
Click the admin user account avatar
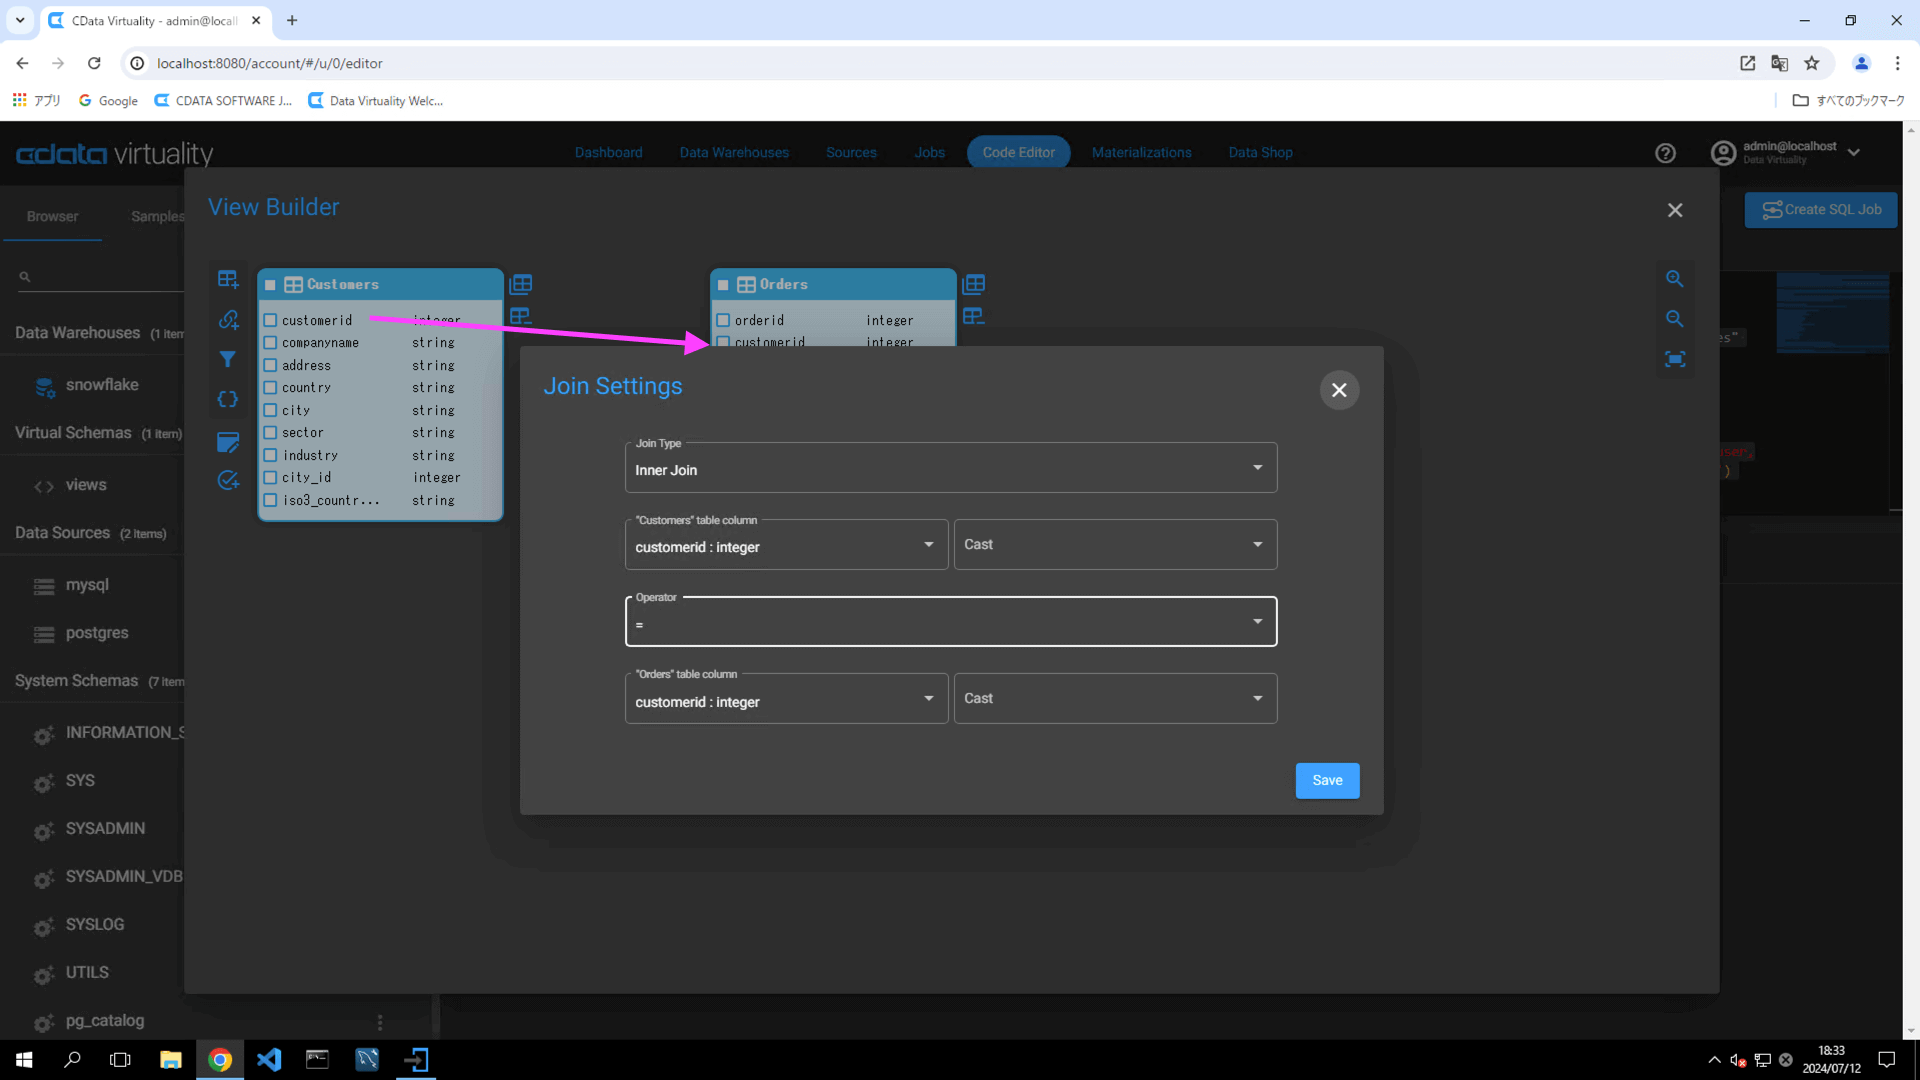(x=1723, y=153)
